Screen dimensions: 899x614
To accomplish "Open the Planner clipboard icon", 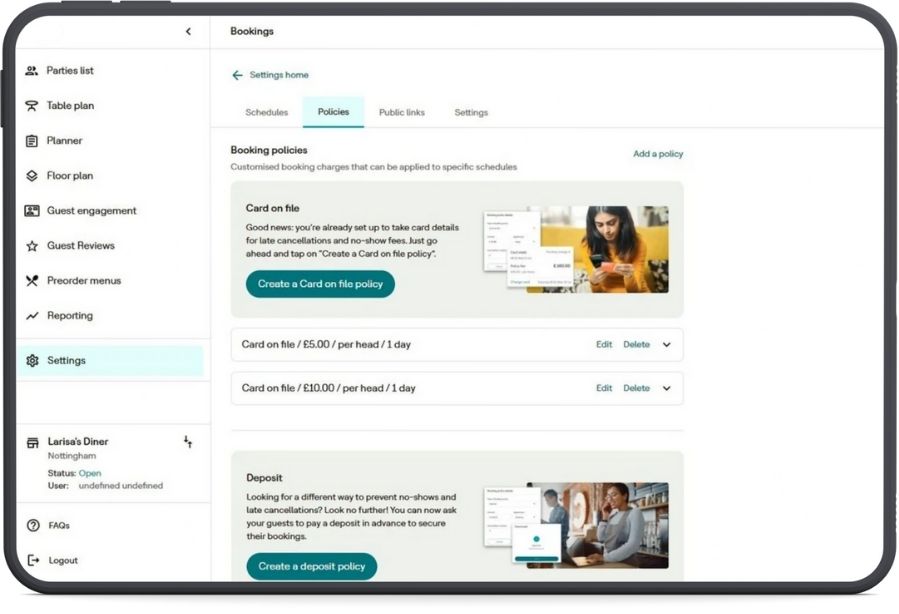I will click(x=32, y=140).
